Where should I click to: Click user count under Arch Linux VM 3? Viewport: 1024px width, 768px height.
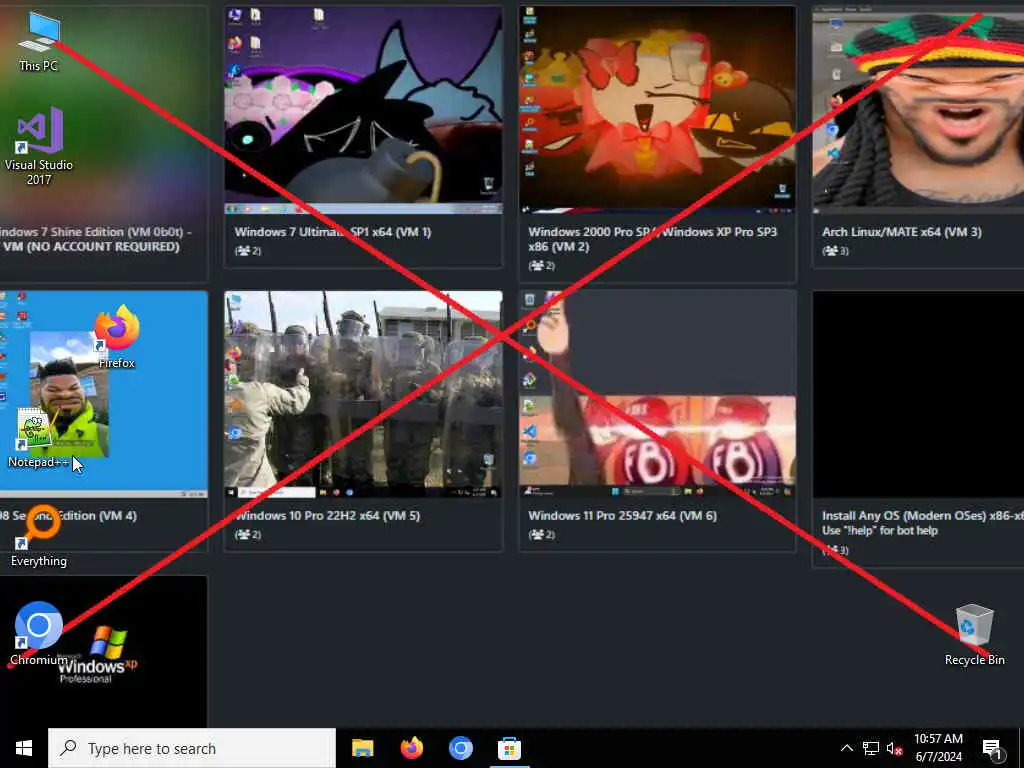835,251
